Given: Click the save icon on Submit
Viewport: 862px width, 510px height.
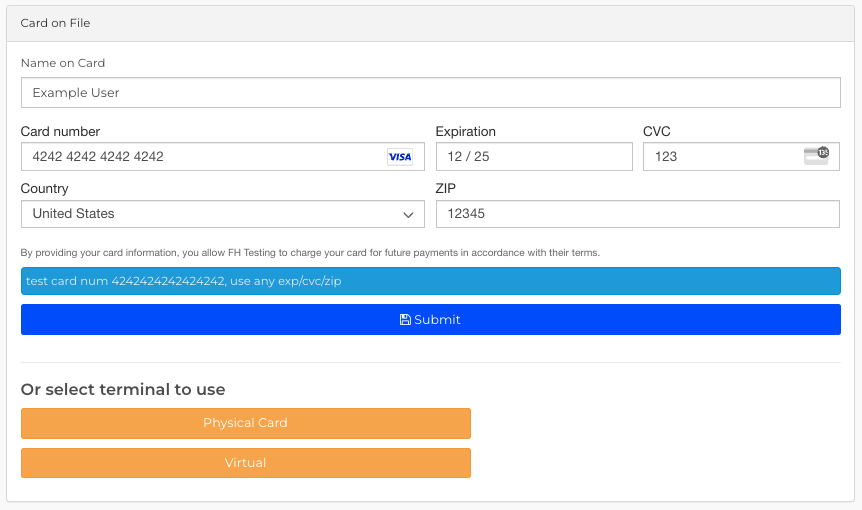Looking at the screenshot, I should (x=405, y=320).
